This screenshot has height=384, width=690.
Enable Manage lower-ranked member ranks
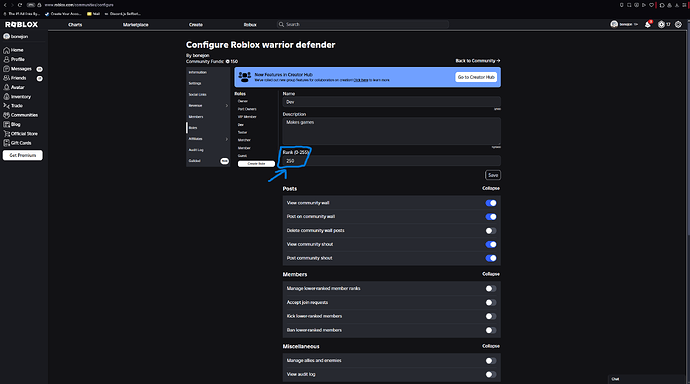coord(491,289)
